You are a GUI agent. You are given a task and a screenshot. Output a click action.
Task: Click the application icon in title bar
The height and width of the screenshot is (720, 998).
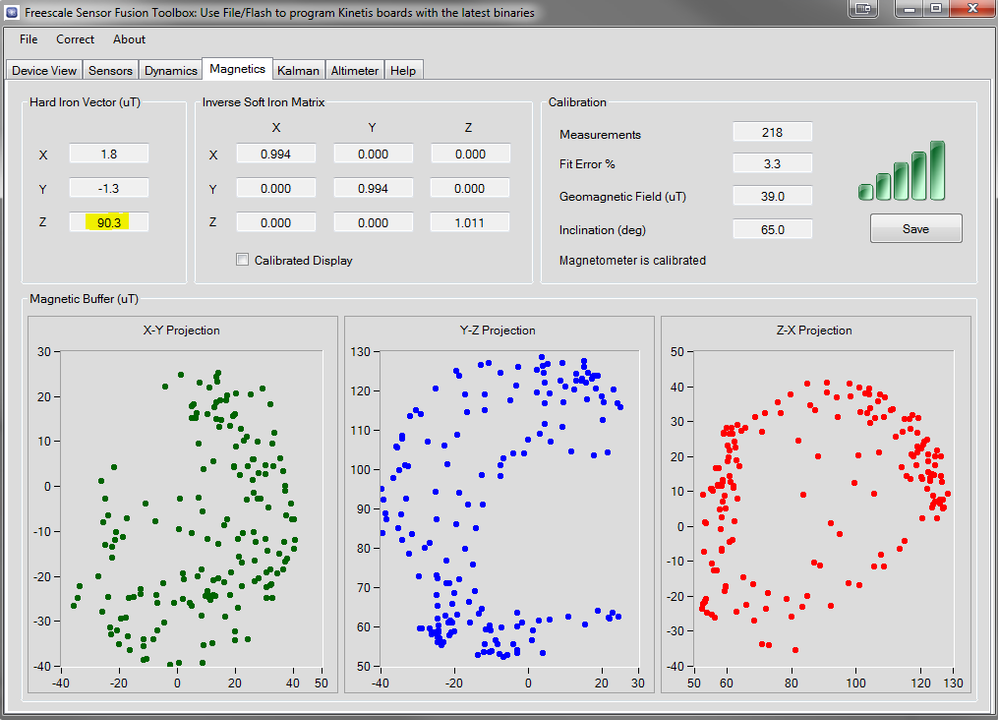coord(11,11)
